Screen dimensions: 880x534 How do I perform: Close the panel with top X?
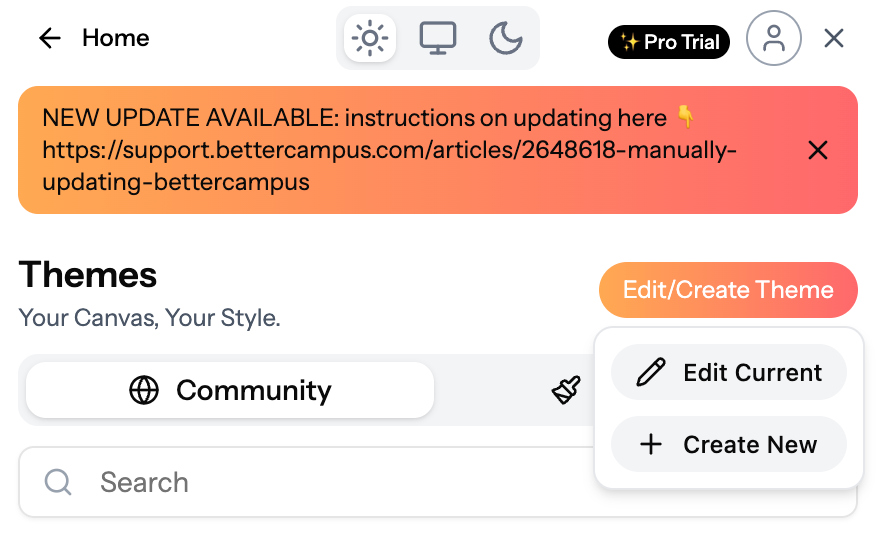click(834, 39)
